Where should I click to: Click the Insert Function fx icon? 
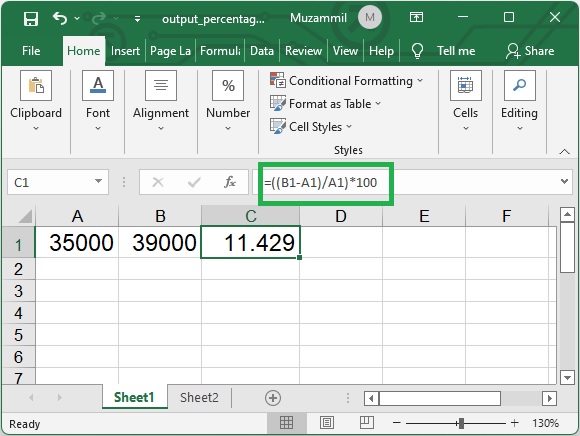tap(230, 182)
